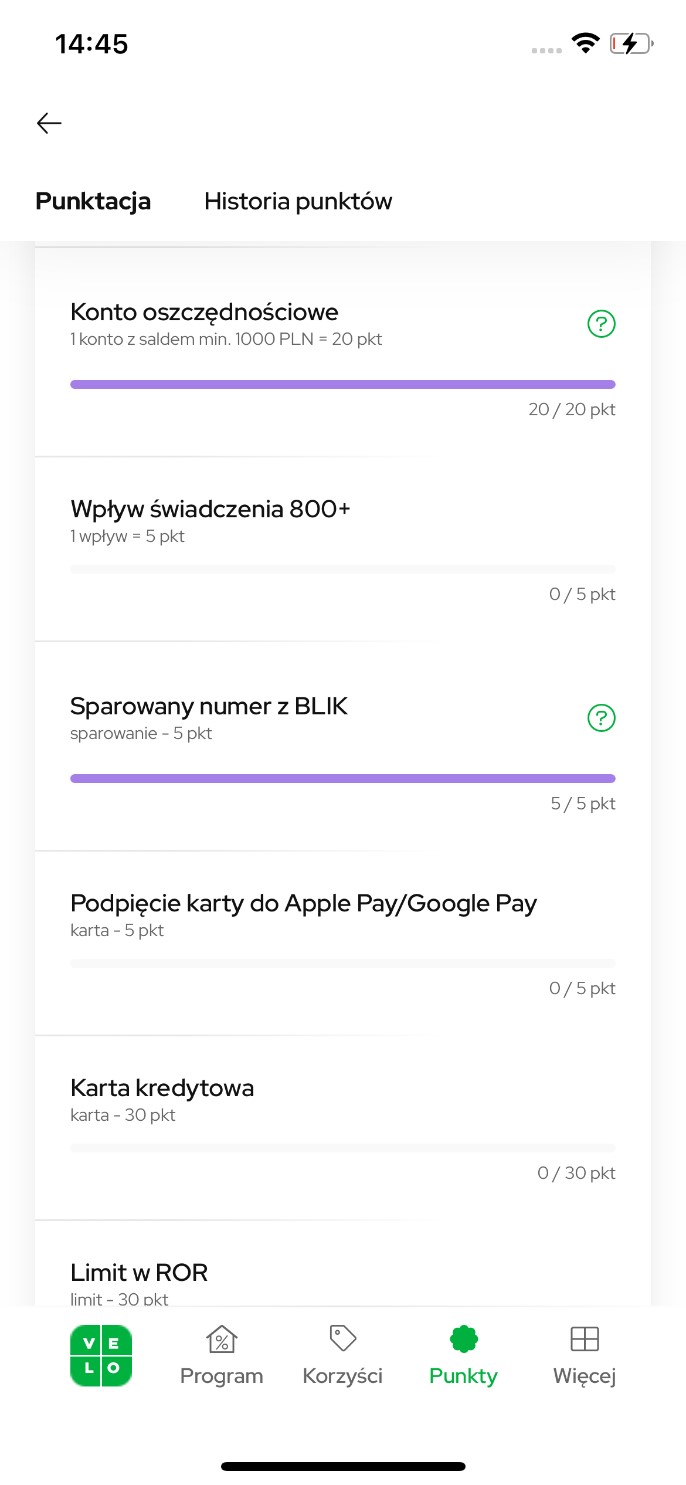Tap help icon beside Sparowany numer z BLIK
686x1485 pixels.
600,718
